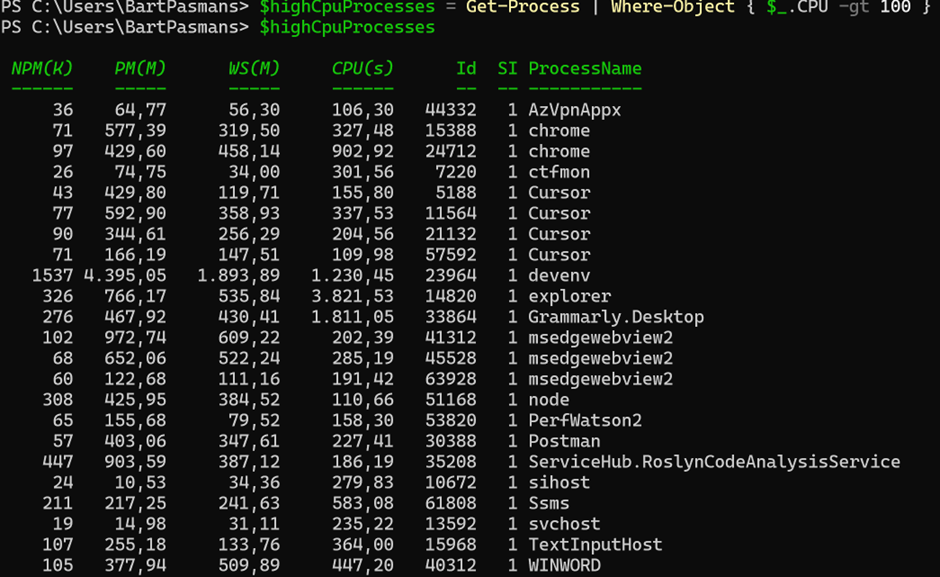Click the PM value 903,59
The image size is (940, 577).
135,462
